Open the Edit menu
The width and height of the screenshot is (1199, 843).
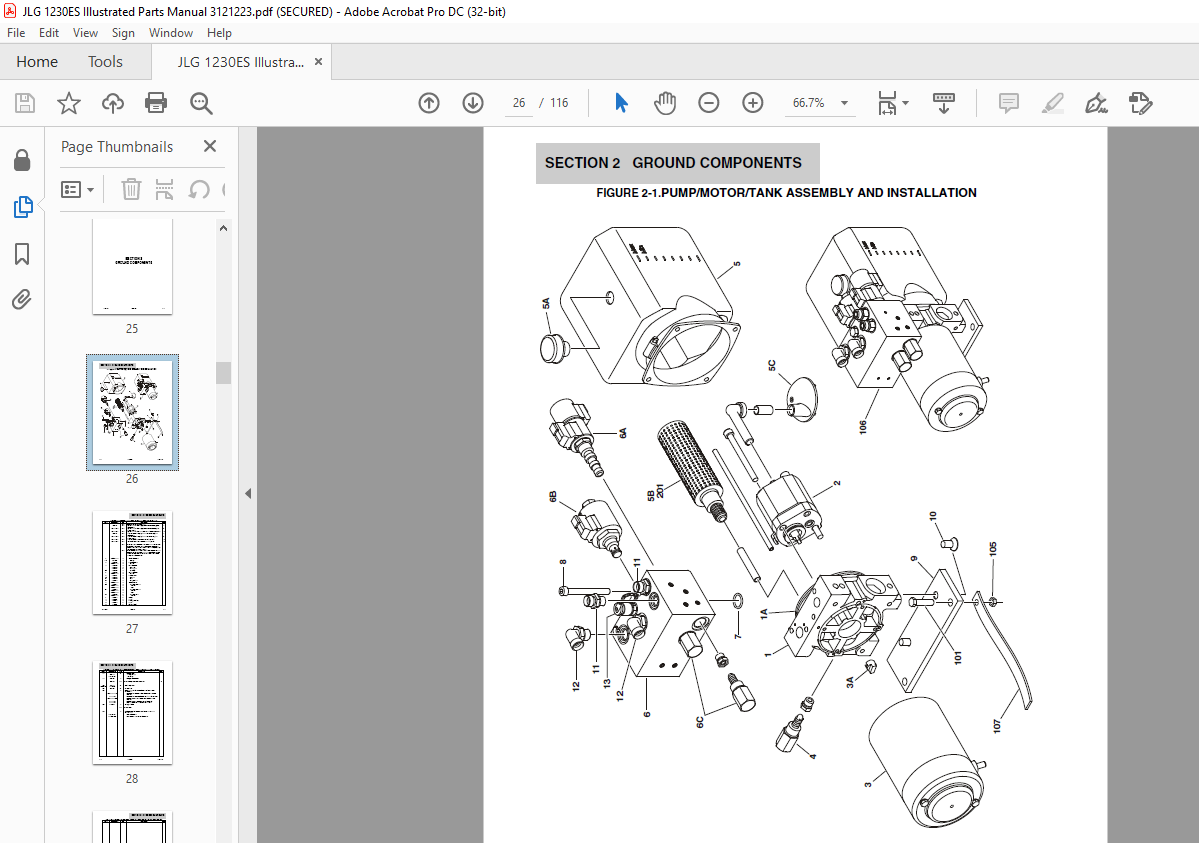[49, 33]
